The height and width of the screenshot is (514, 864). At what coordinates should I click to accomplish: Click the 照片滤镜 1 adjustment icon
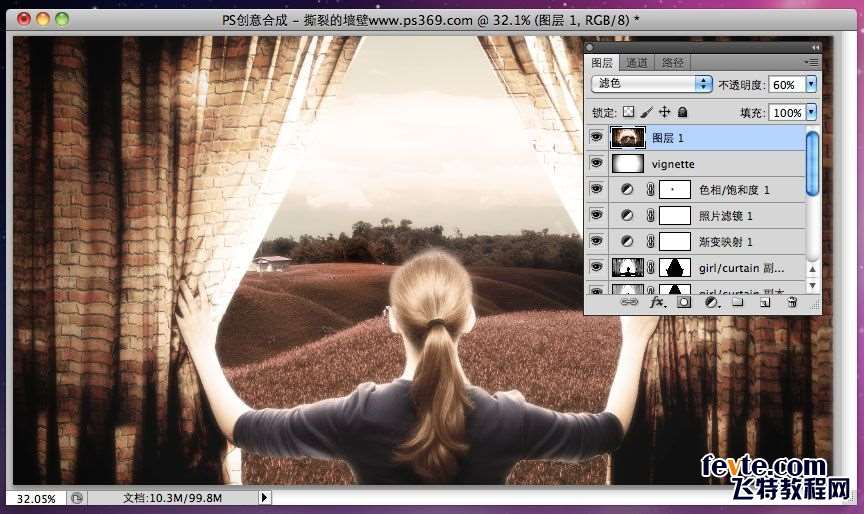[627, 215]
